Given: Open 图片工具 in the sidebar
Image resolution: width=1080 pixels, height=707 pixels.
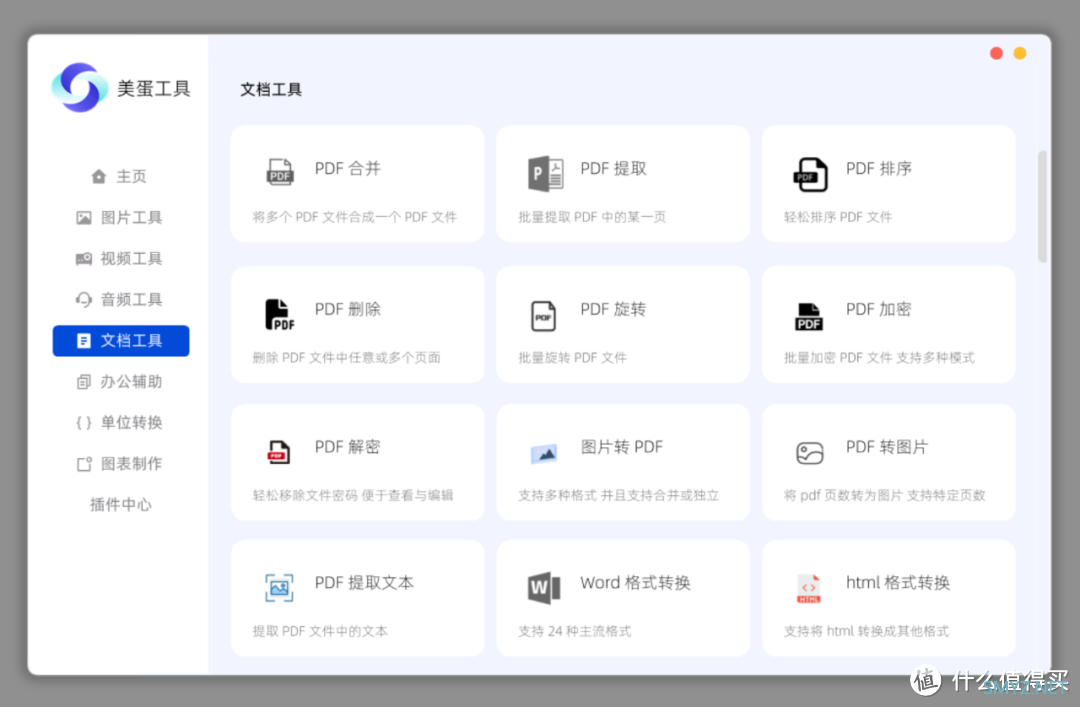Looking at the screenshot, I should click(x=120, y=217).
